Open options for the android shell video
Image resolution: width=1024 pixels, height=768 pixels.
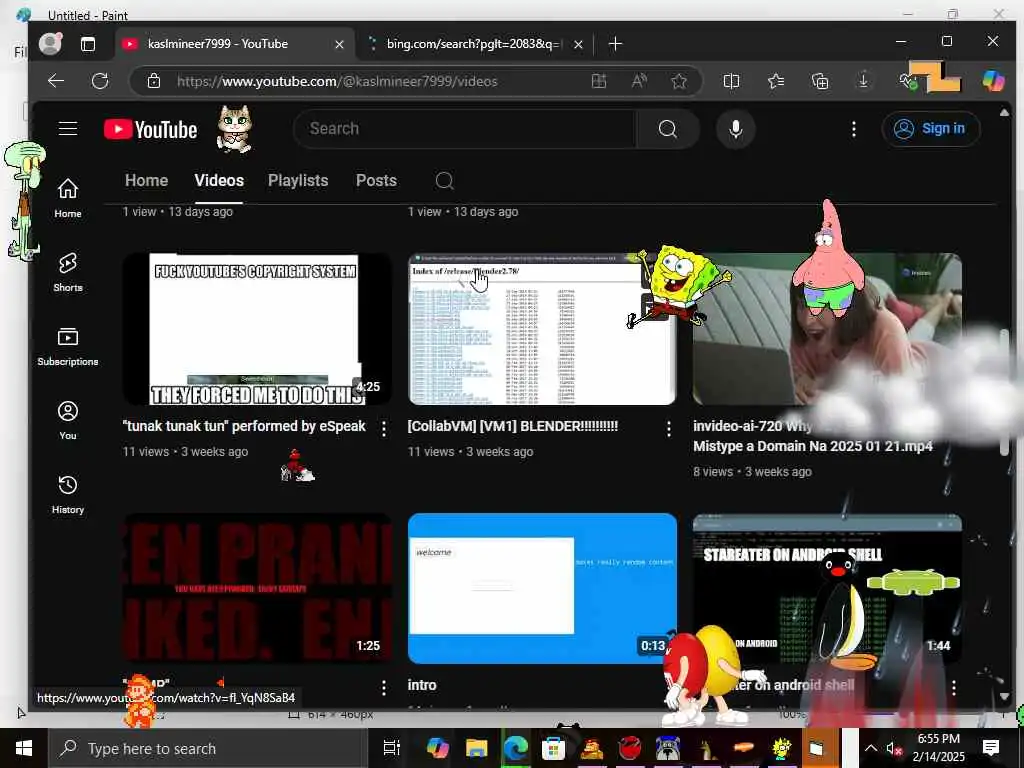(x=953, y=687)
